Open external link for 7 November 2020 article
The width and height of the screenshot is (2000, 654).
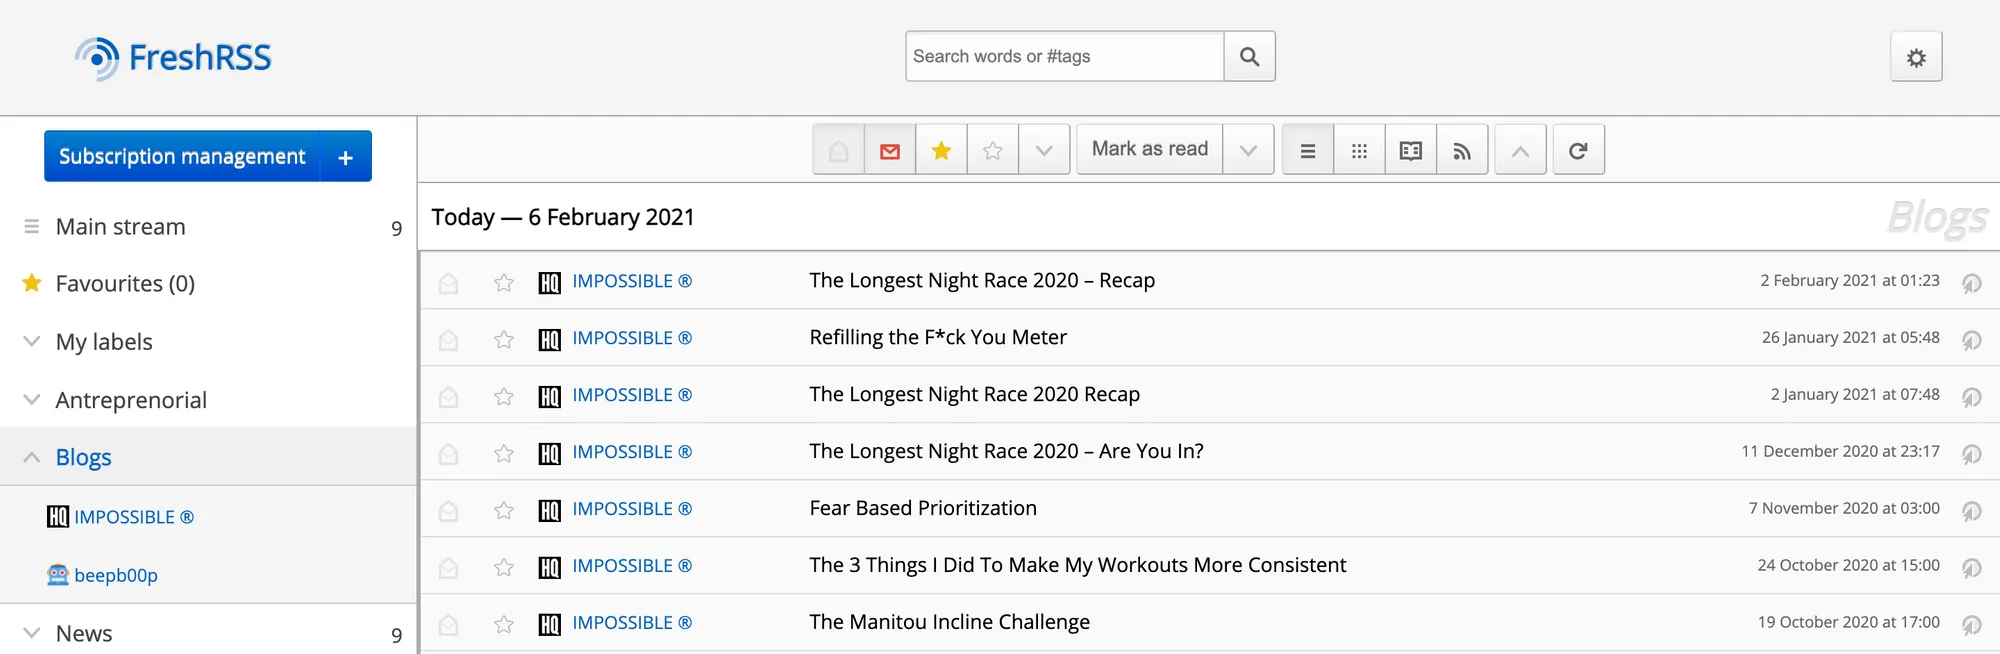(1971, 511)
